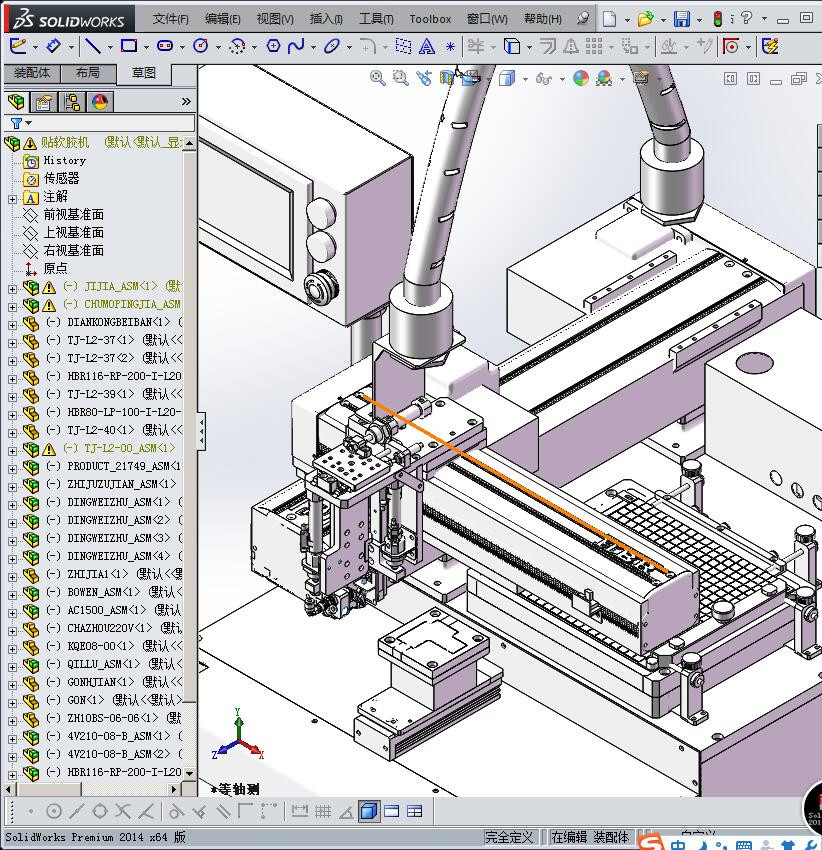Select the Line sketch tool
Viewport: 822px width, 850px height.
tap(92, 46)
